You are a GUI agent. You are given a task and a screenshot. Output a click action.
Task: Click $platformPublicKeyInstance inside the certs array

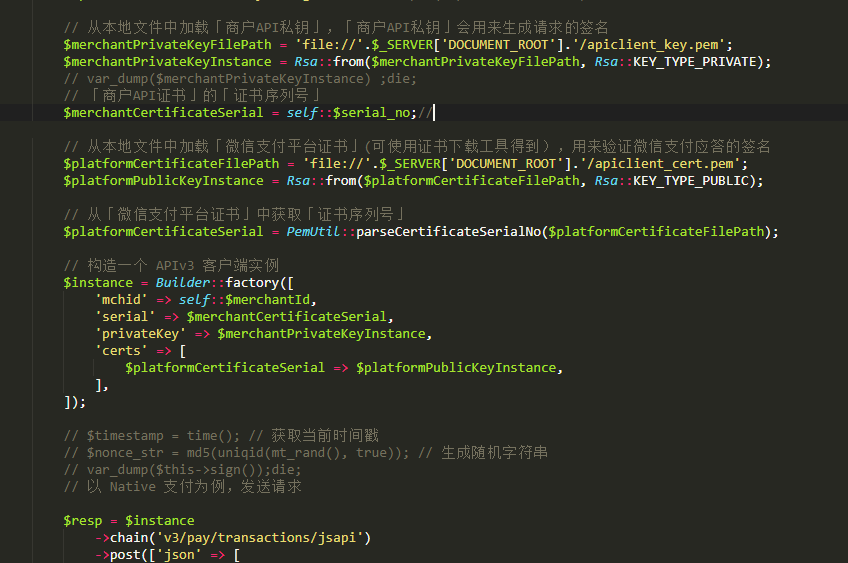pos(456,368)
